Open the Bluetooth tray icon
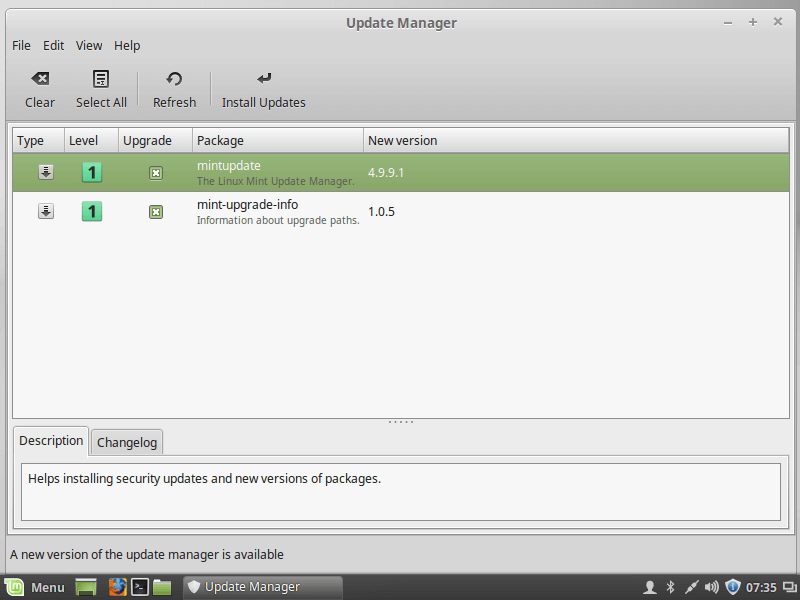 coord(670,587)
